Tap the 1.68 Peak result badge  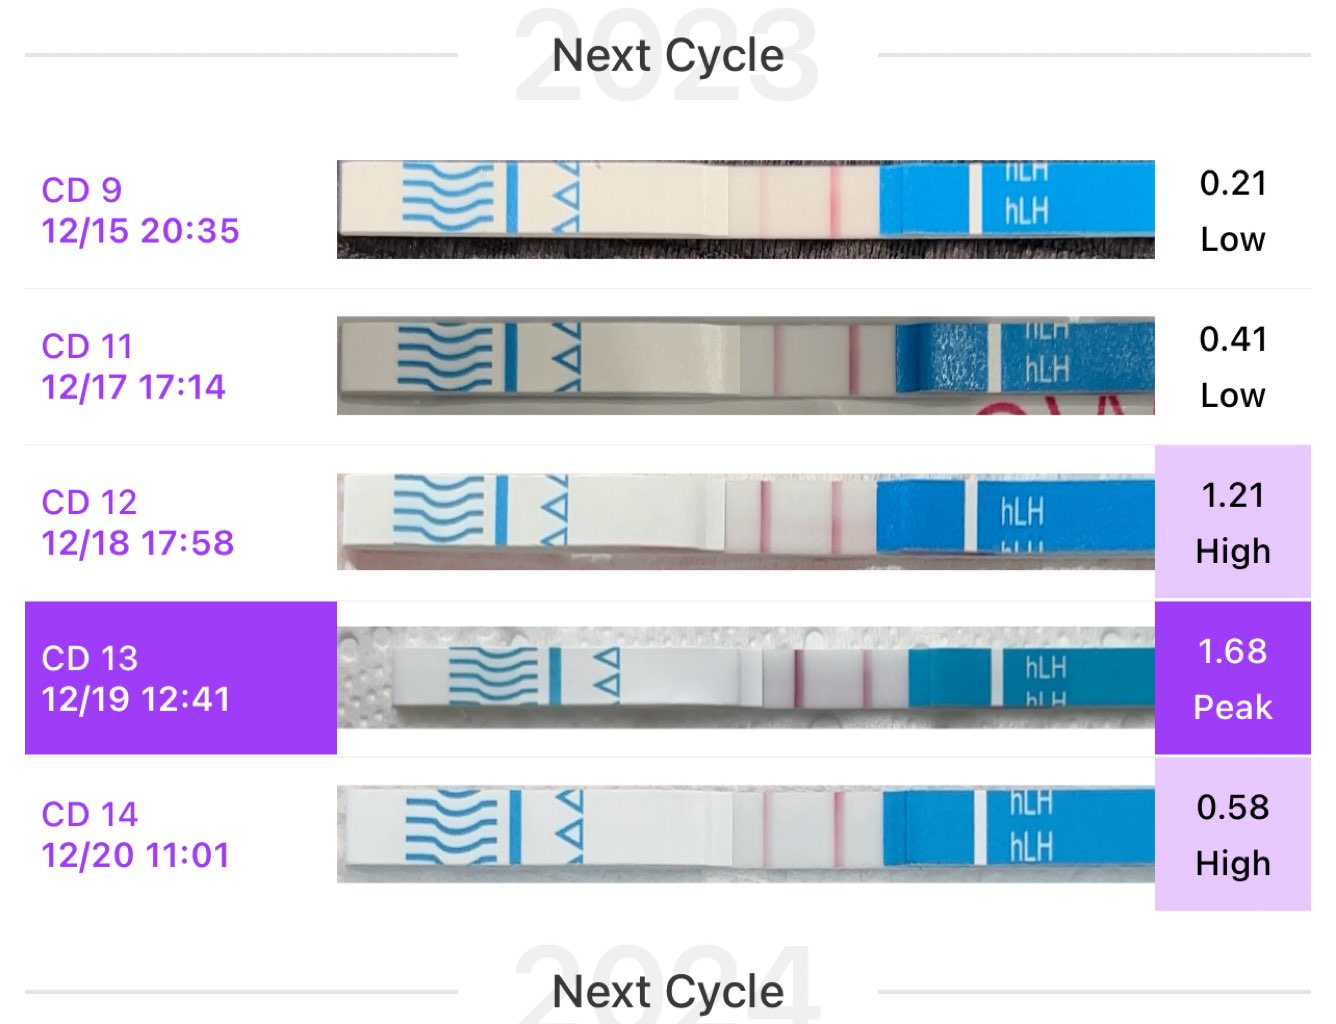[1233, 678]
